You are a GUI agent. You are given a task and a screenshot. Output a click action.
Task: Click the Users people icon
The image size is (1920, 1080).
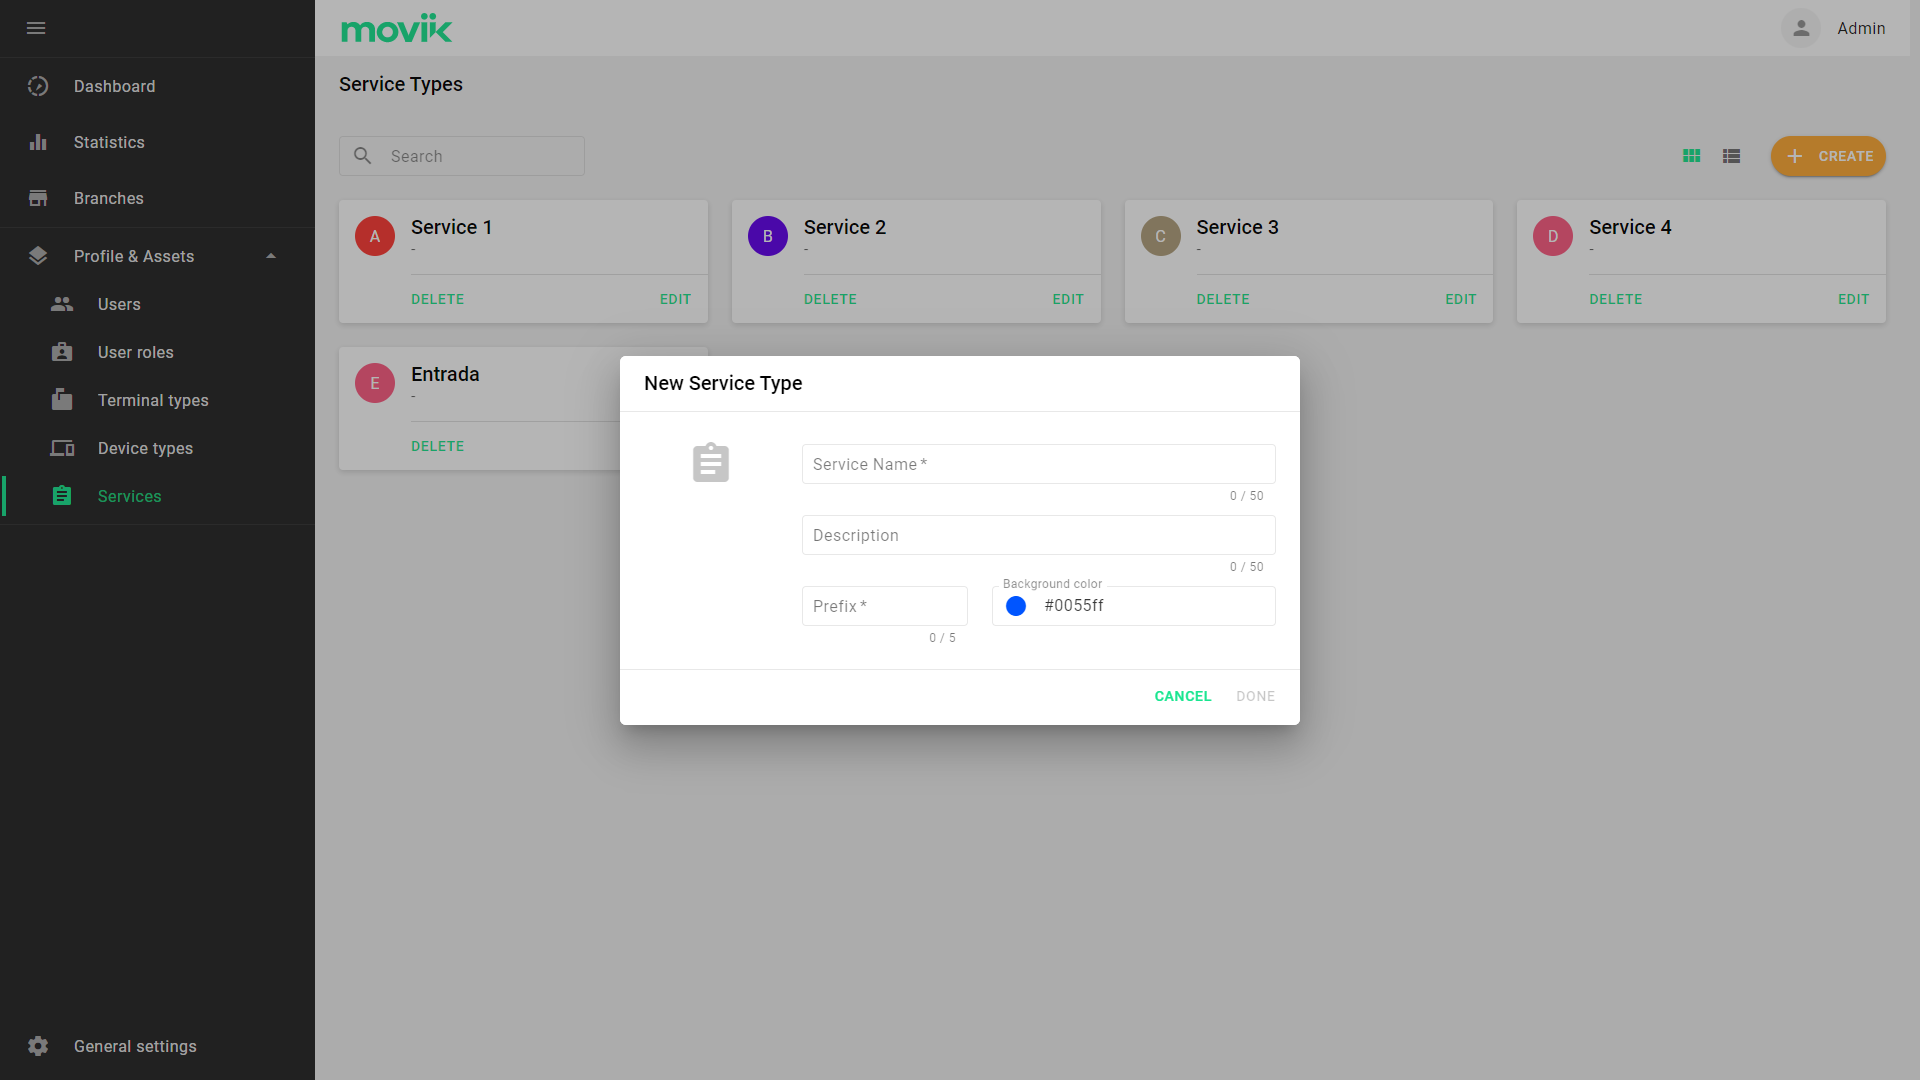pos(62,304)
